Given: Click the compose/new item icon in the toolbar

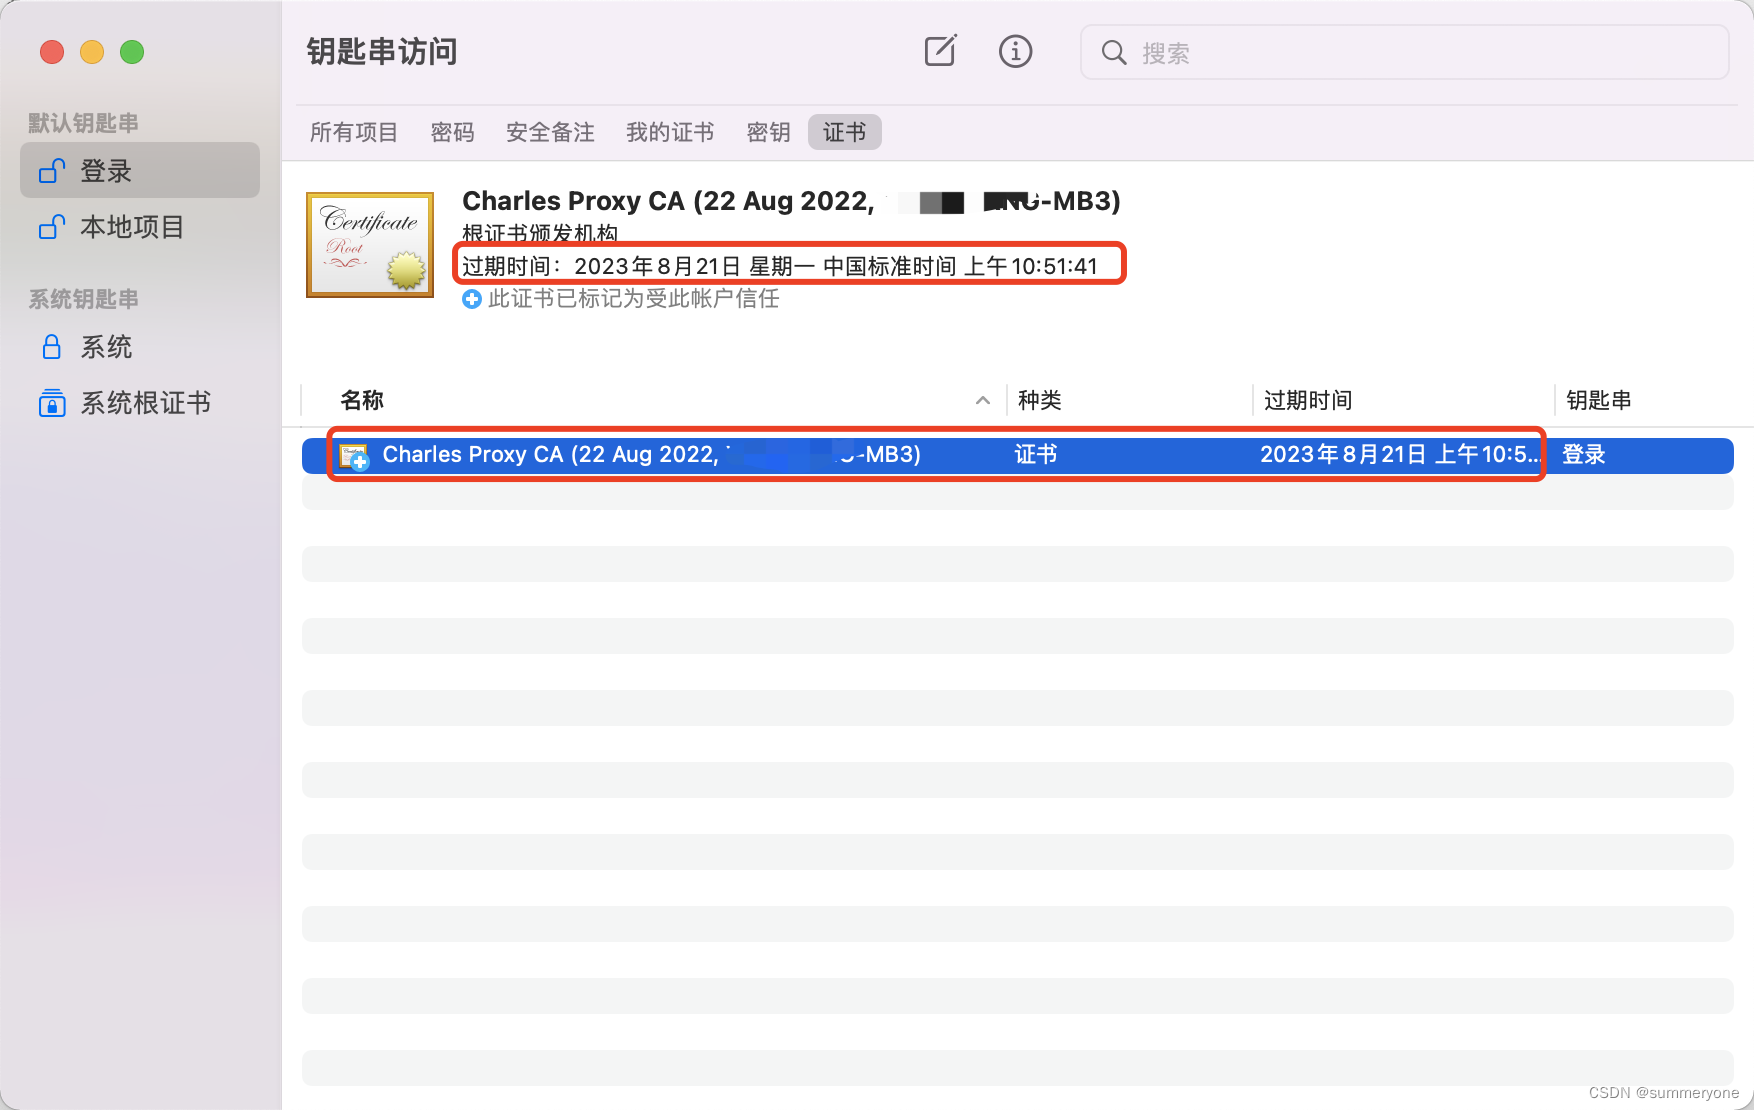Looking at the screenshot, I should 939,51.
